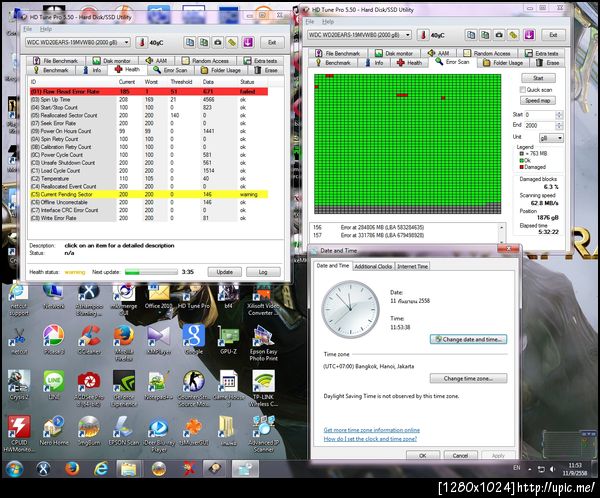Click the Speed map button
Image resolution: width=600 pixels, height=498 pixels.
tap(538, 101)
